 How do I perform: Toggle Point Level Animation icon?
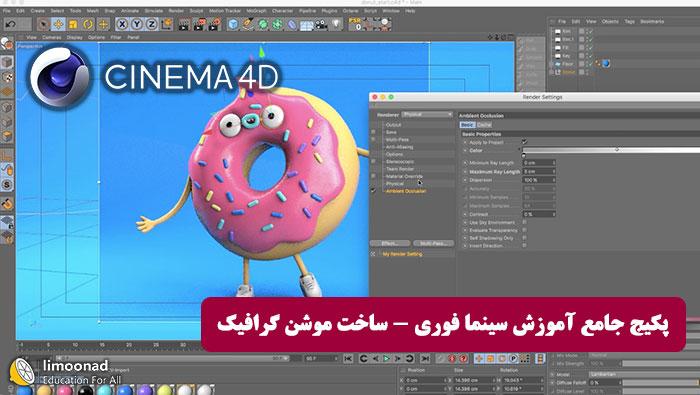pyautogui.click(x=525, y=358)
